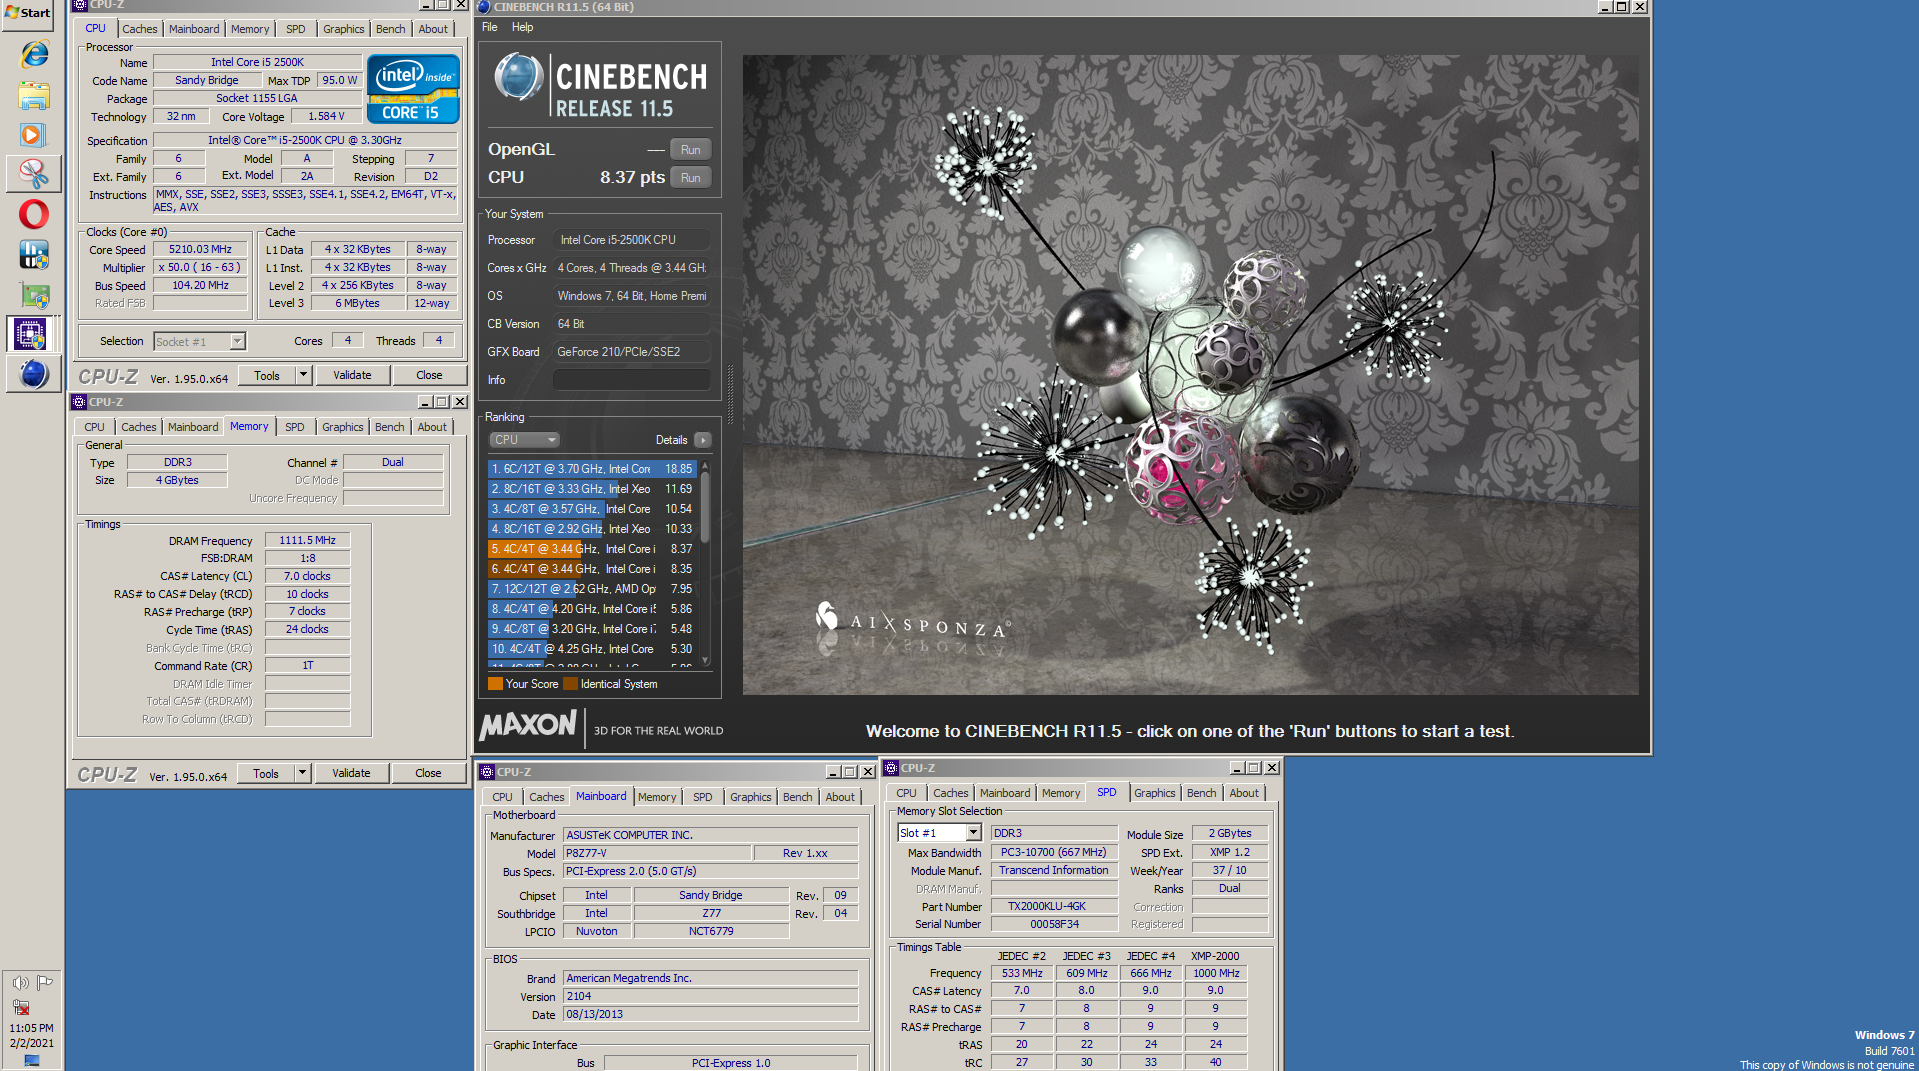
Task: Open SPD tab in Memory CPU-Z window
Action: (295, 427)
